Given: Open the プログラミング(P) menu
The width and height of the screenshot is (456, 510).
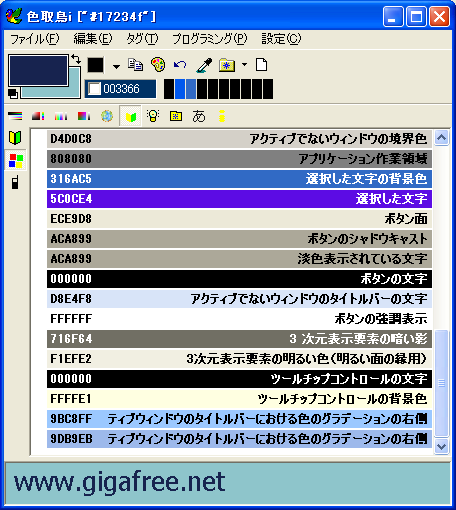Looking at the screenshot, I should pyautogui.click(x=210, y=39).
